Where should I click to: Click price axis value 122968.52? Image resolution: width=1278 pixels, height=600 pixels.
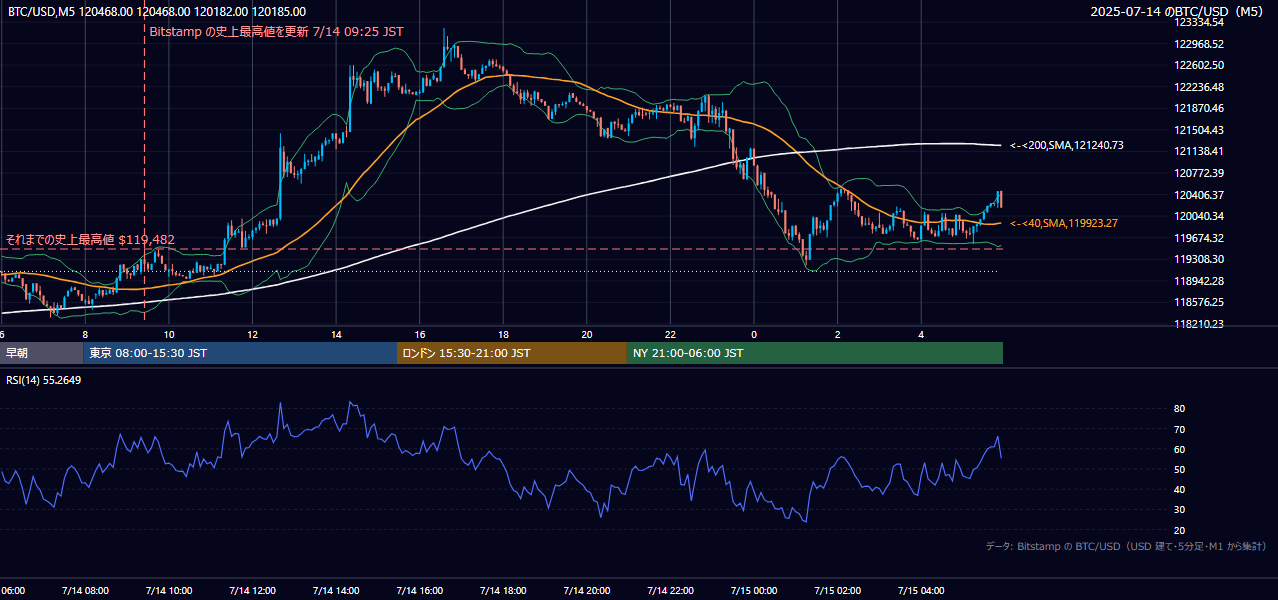(x=1200, y=44)
